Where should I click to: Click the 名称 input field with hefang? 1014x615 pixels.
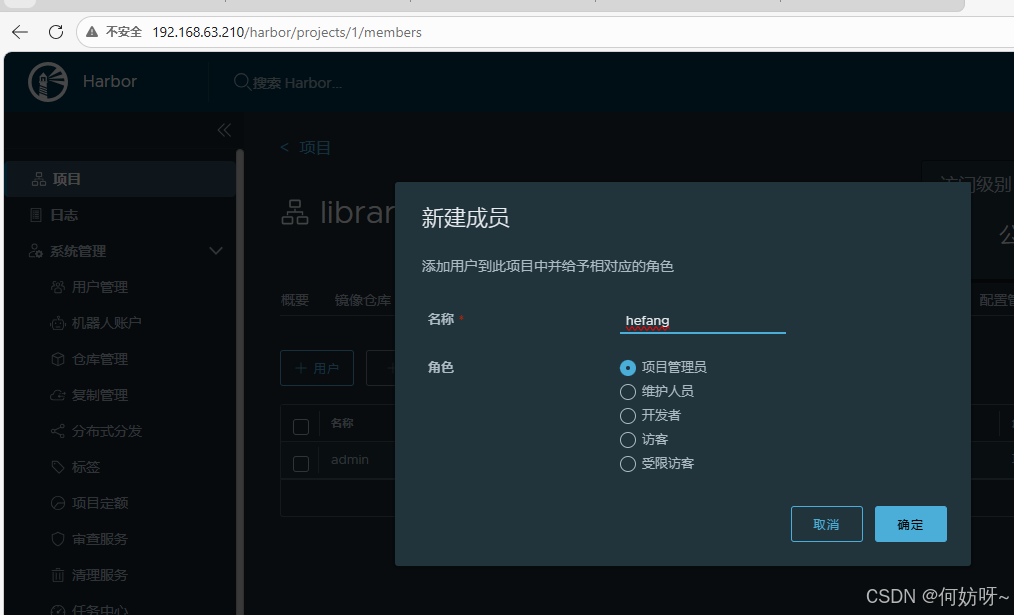[x=703, y=321]
